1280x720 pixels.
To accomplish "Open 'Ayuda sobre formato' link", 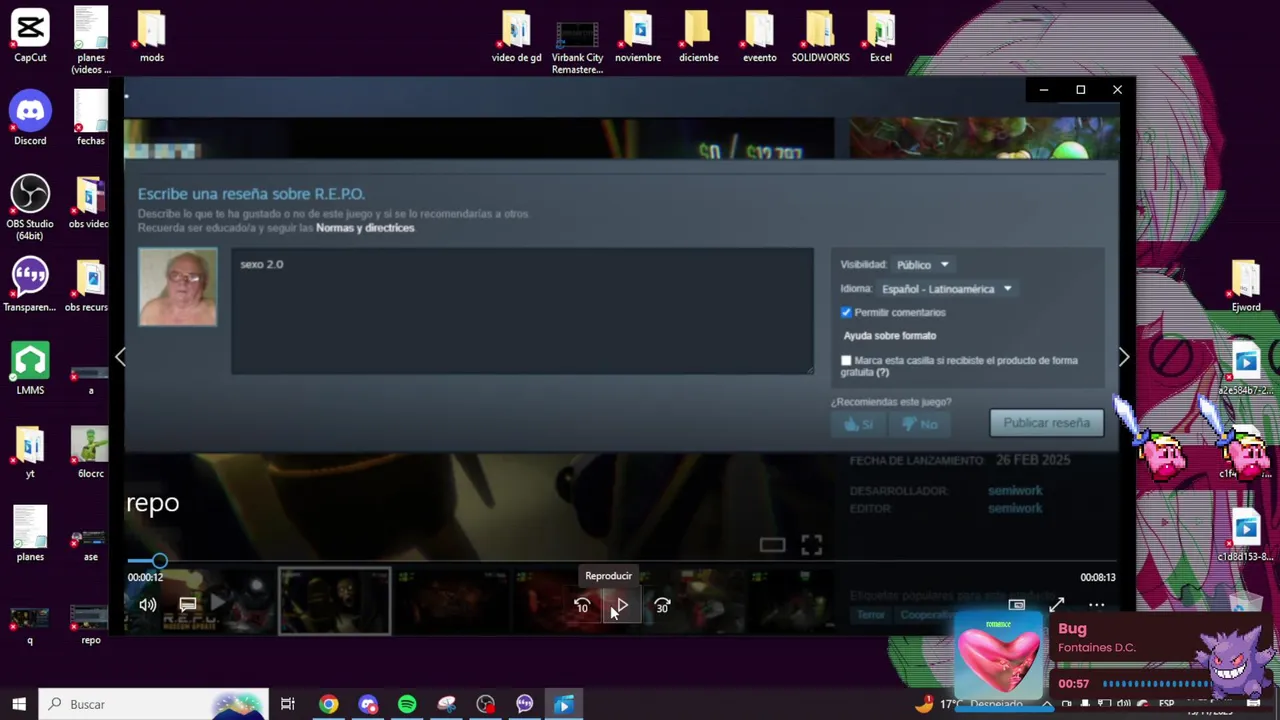I will click(890, 336).
